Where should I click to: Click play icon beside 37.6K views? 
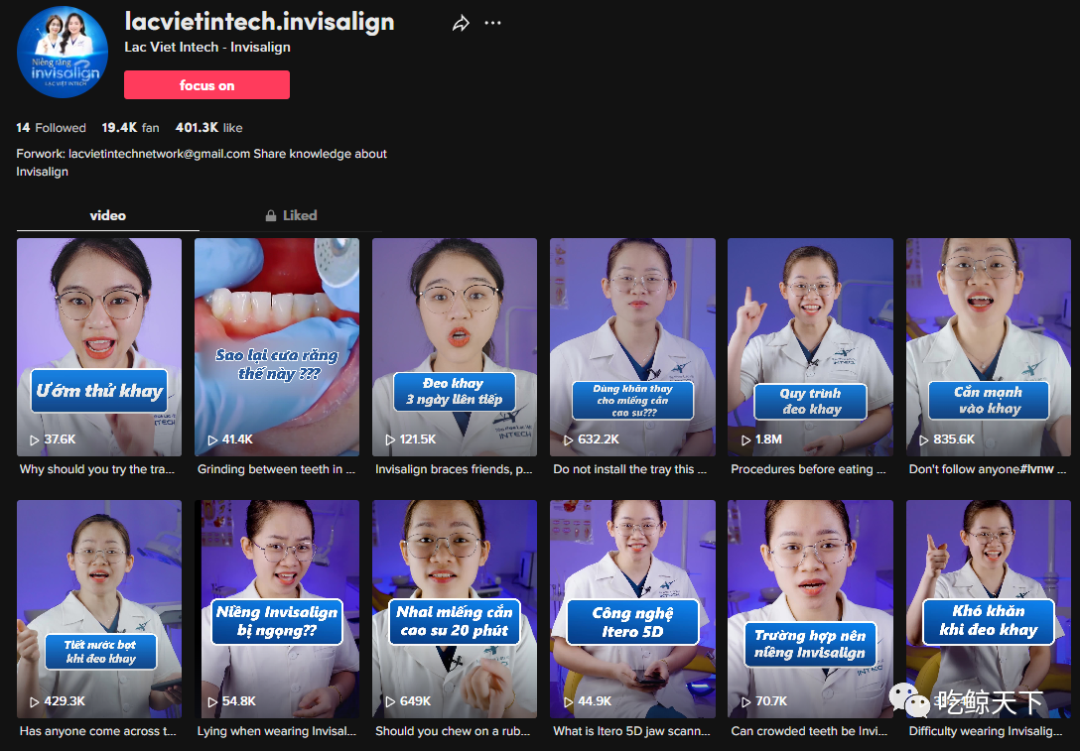(34, 440)
